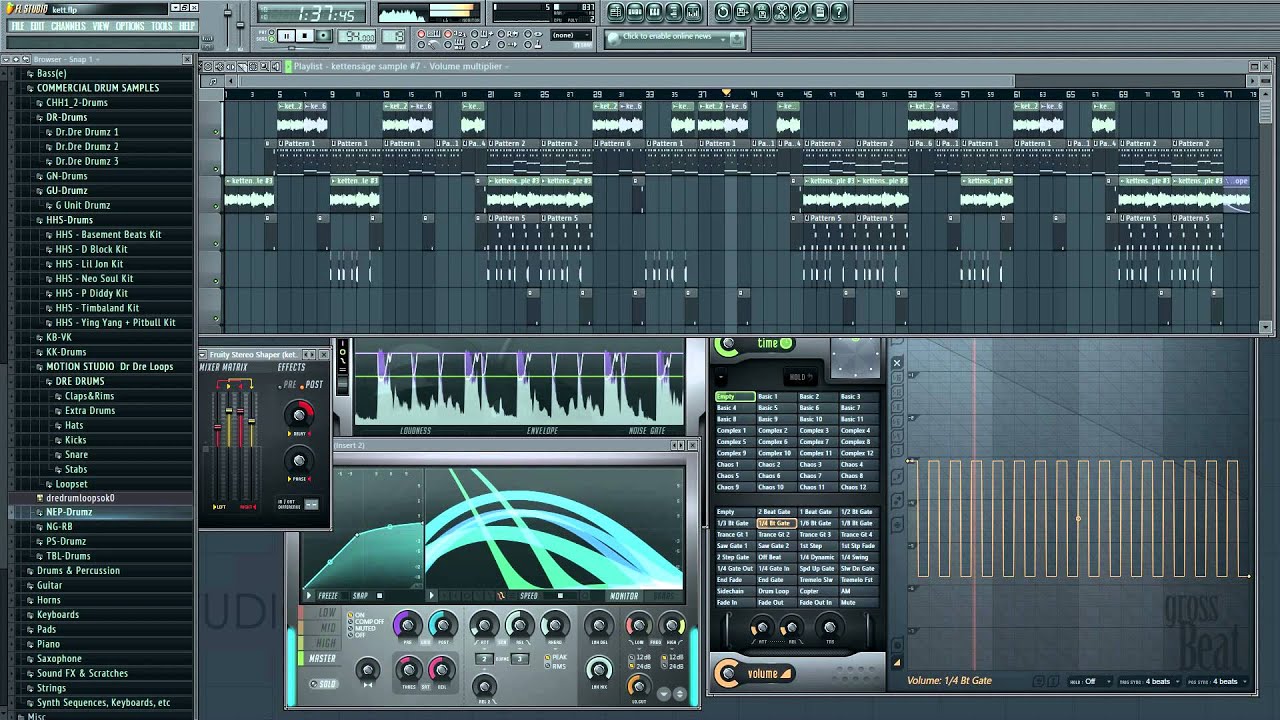Click the Save project toolbar icon

(742, 12)
